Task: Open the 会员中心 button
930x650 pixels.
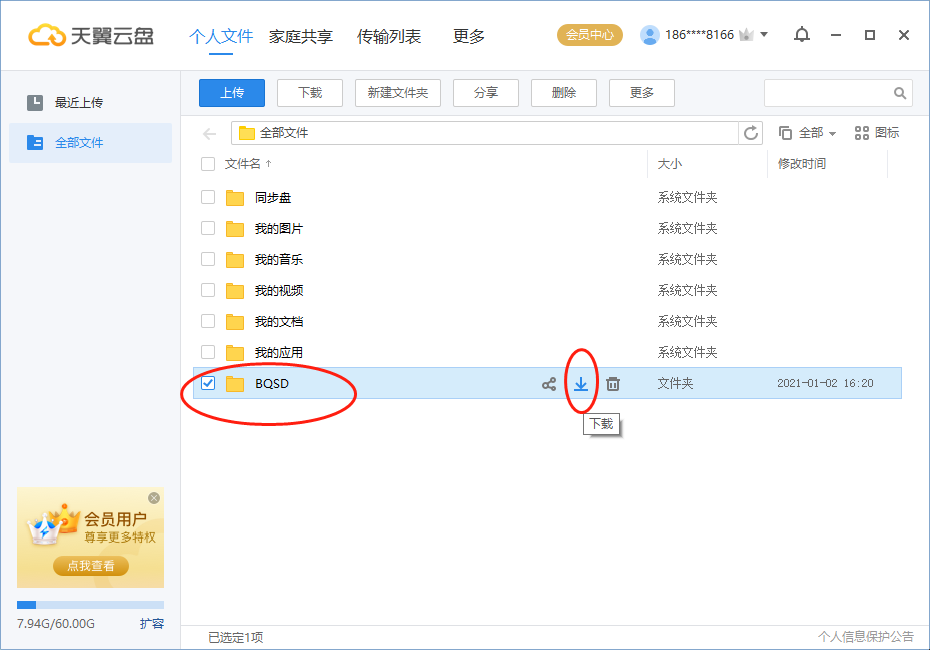Action: [x=590, y=35]
